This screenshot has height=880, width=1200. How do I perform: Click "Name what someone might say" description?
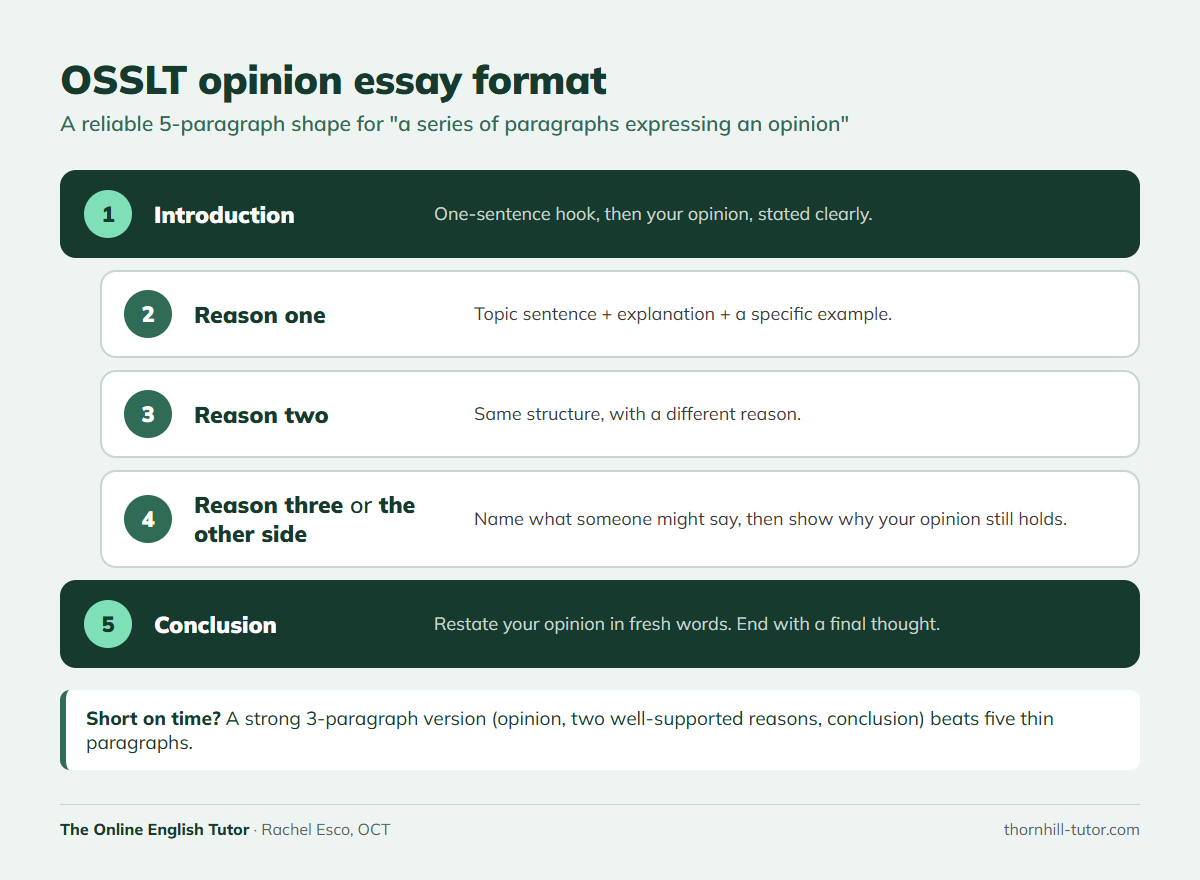tap(770, 519)
